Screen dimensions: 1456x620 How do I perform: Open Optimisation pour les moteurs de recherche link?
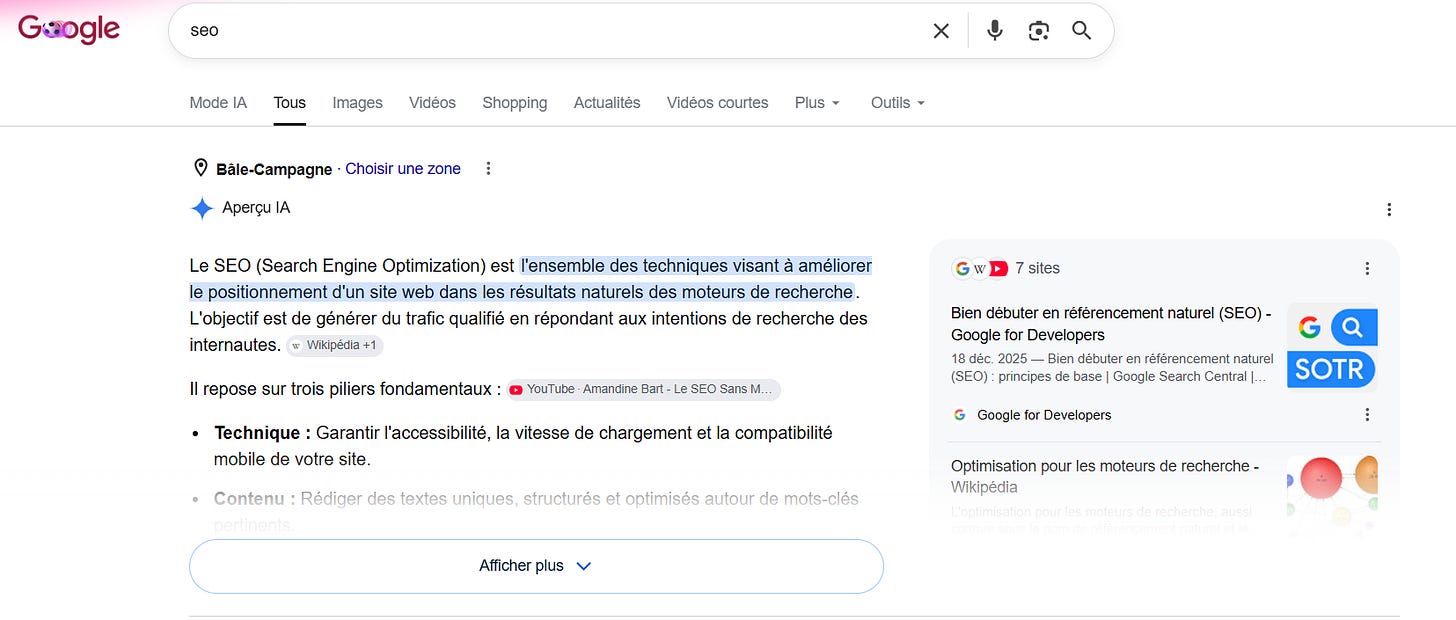pos(1105,476)
